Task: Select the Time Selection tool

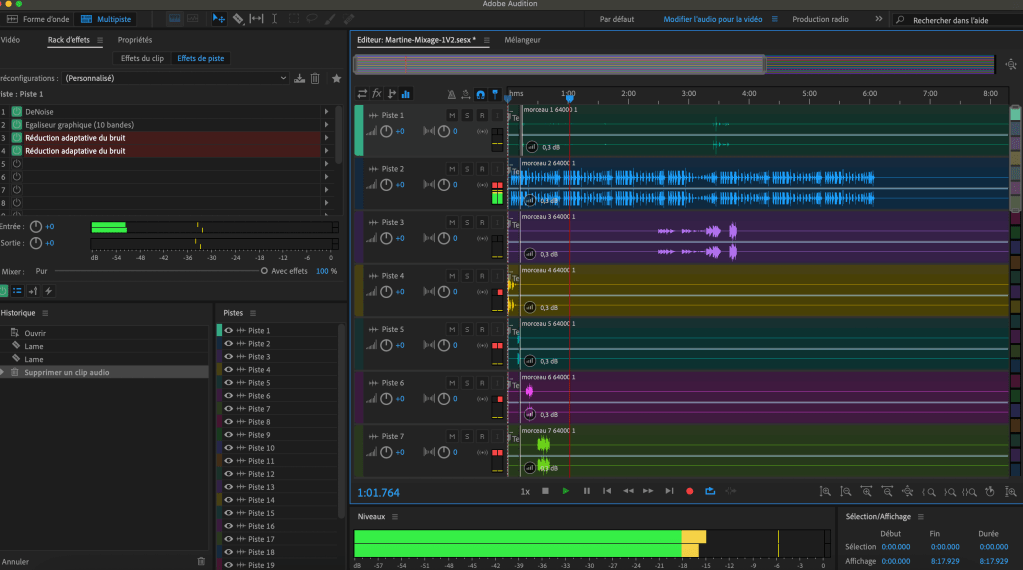Action: 275,19
